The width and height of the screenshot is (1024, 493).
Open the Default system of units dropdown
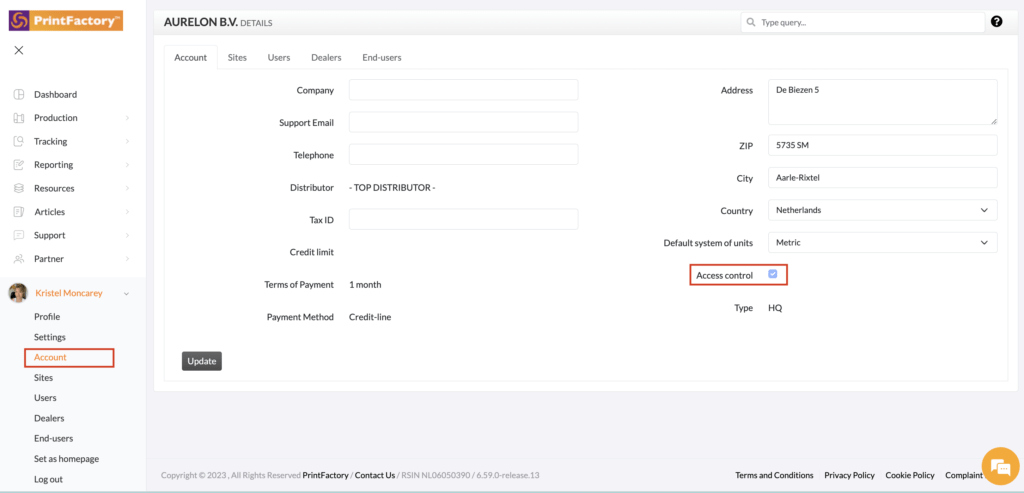pos(883,243)
